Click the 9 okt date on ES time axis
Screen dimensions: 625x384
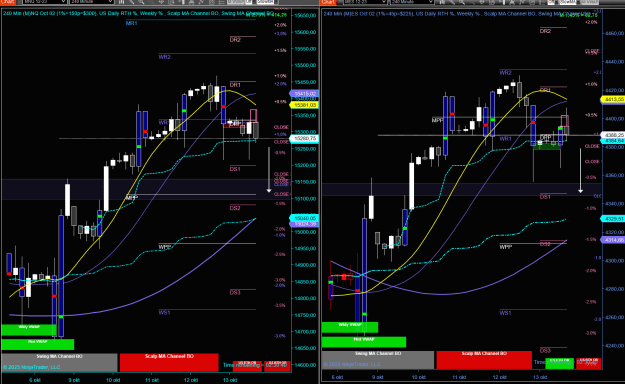tap(377, 377)
